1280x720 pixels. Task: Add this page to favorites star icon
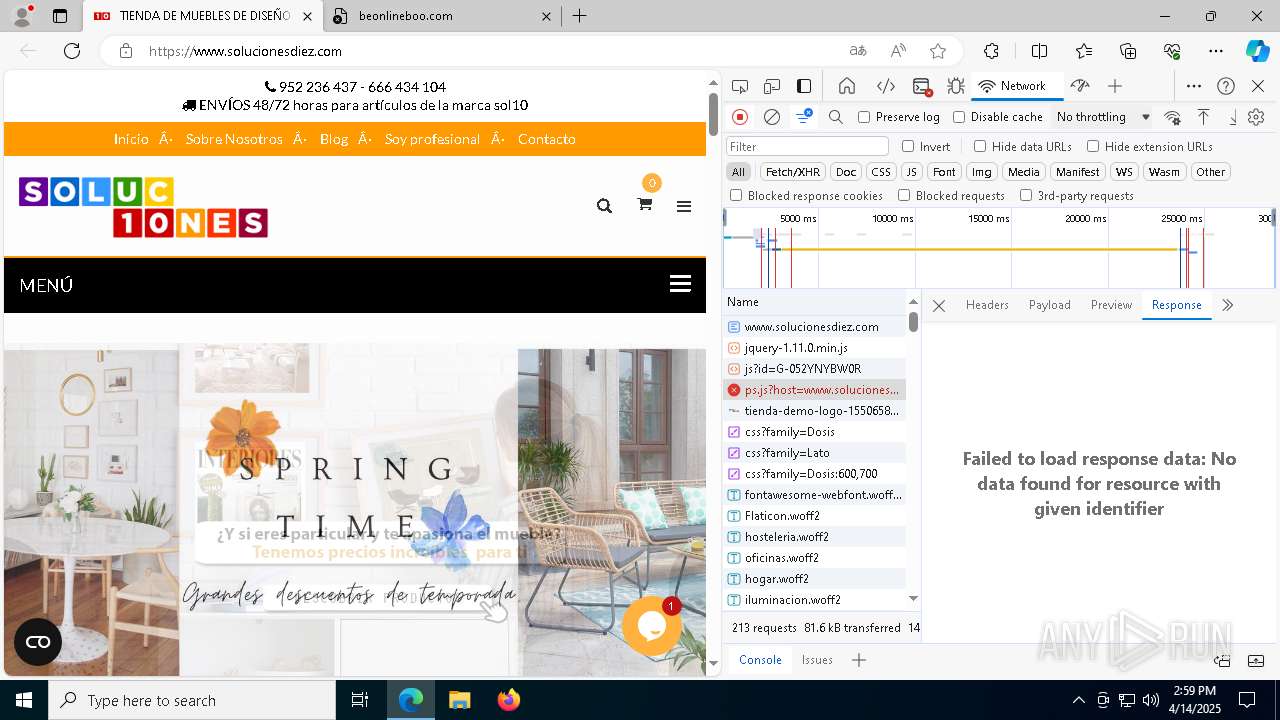point(938,51)
